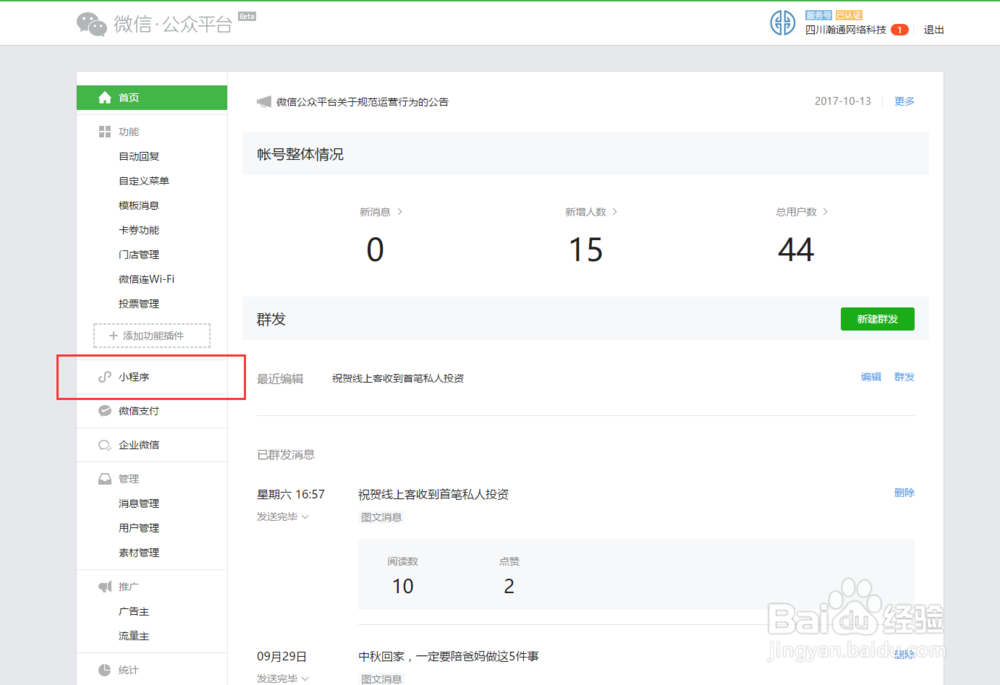
Task: Select 模板消息 from the sidebar
Action: [x=140, y=205]
